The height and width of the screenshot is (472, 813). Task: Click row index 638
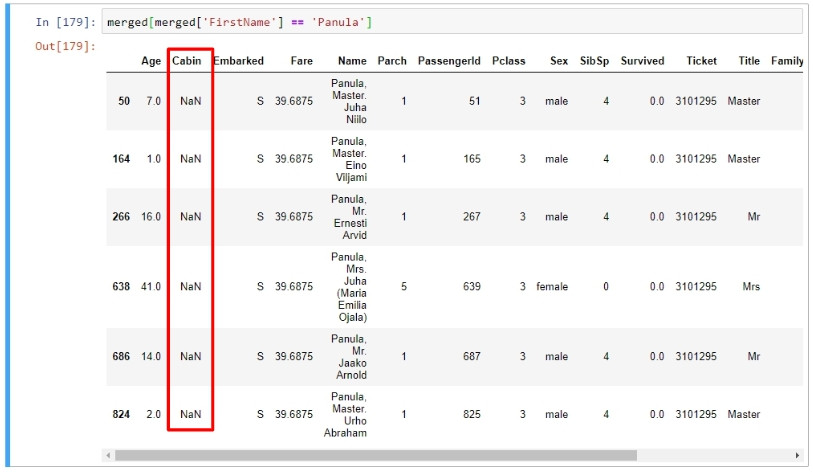(121, 286)
